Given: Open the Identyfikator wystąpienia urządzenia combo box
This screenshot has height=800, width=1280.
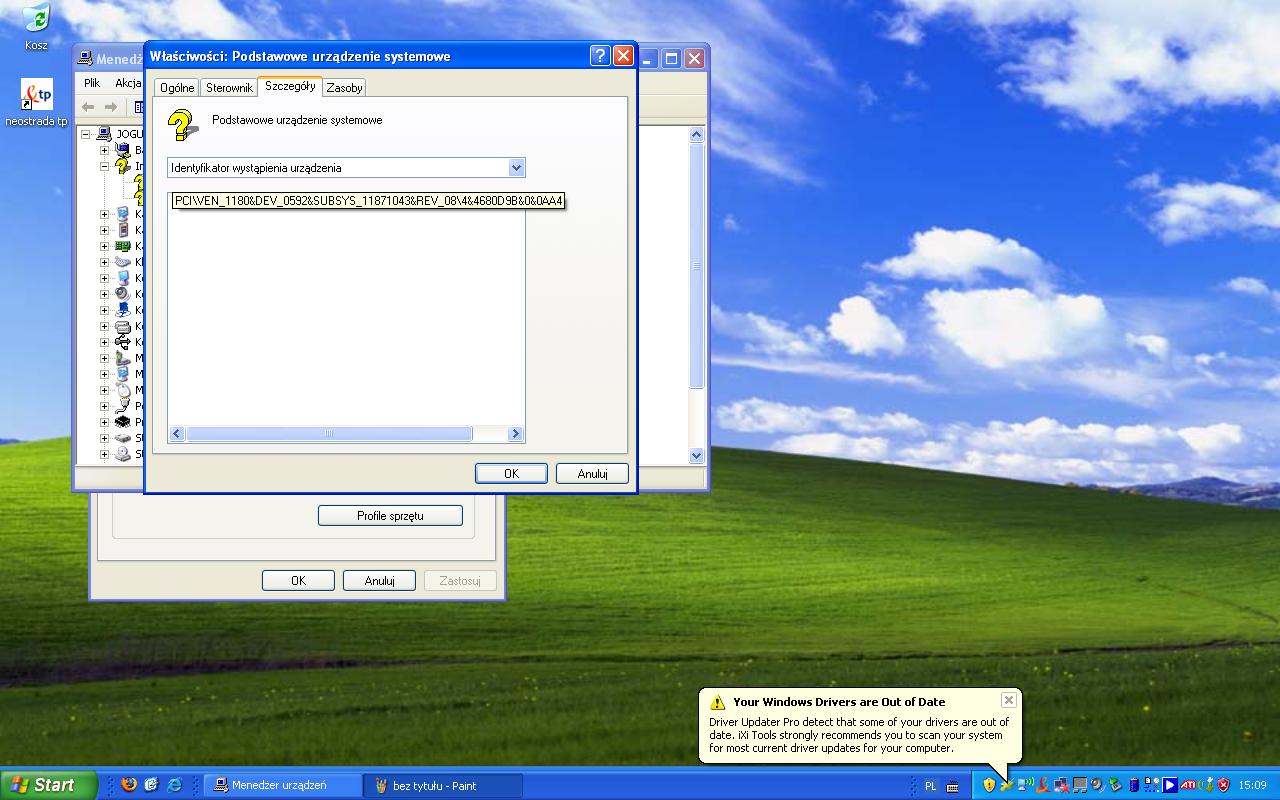Looking at the screenshot, I should coord(346,167).
